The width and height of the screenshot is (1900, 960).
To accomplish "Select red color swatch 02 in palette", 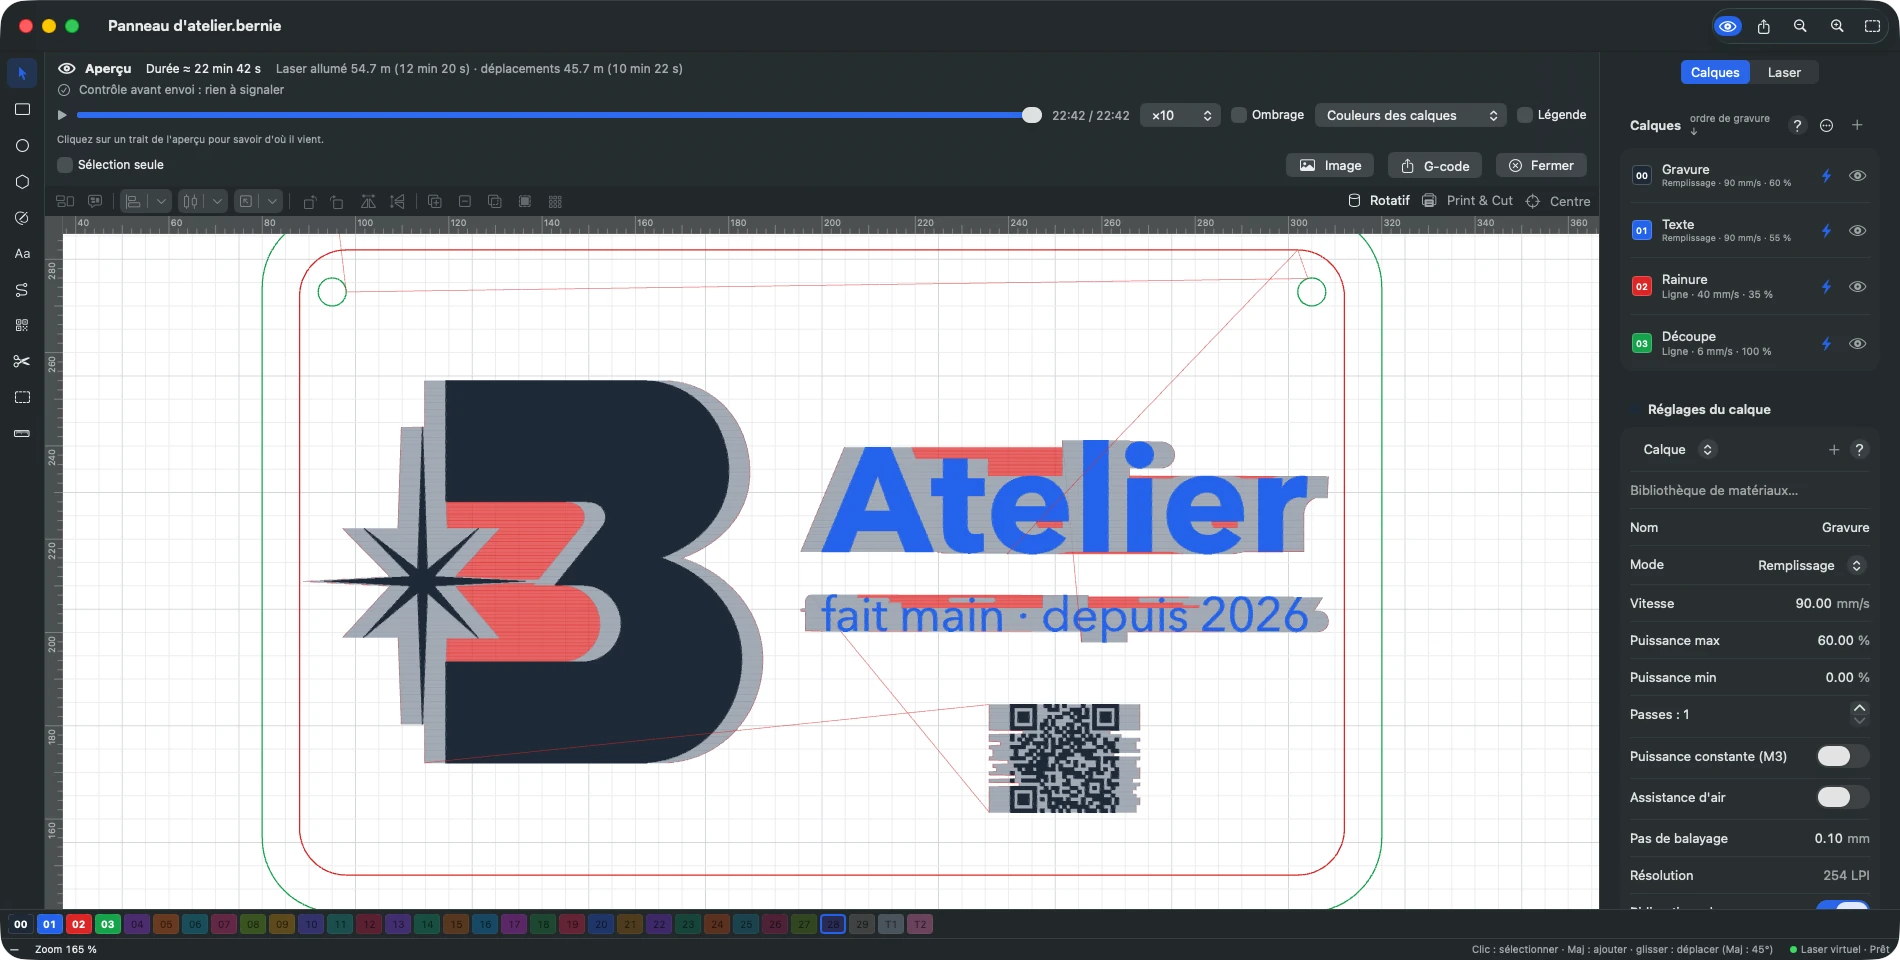I will tap(78, 924).
